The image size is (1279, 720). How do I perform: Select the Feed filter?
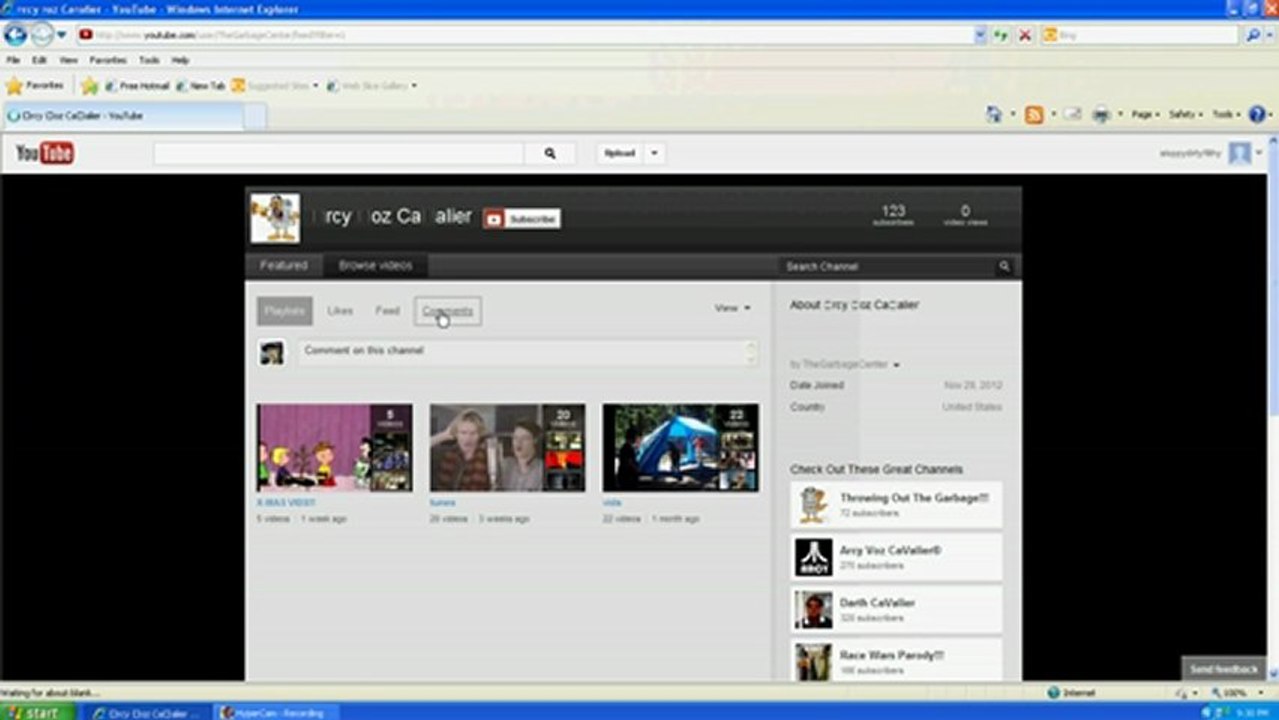click(387, 311)
